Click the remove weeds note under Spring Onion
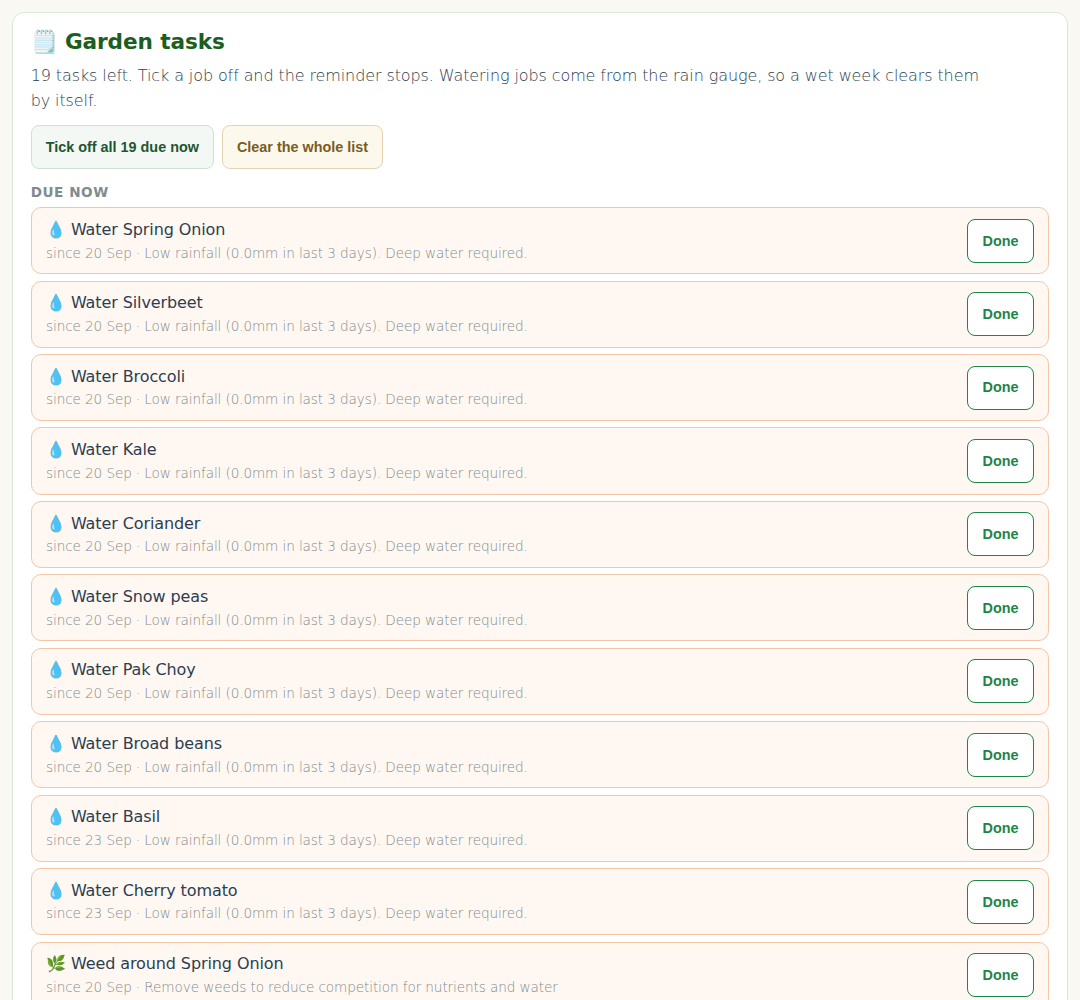 click(351, 987)
